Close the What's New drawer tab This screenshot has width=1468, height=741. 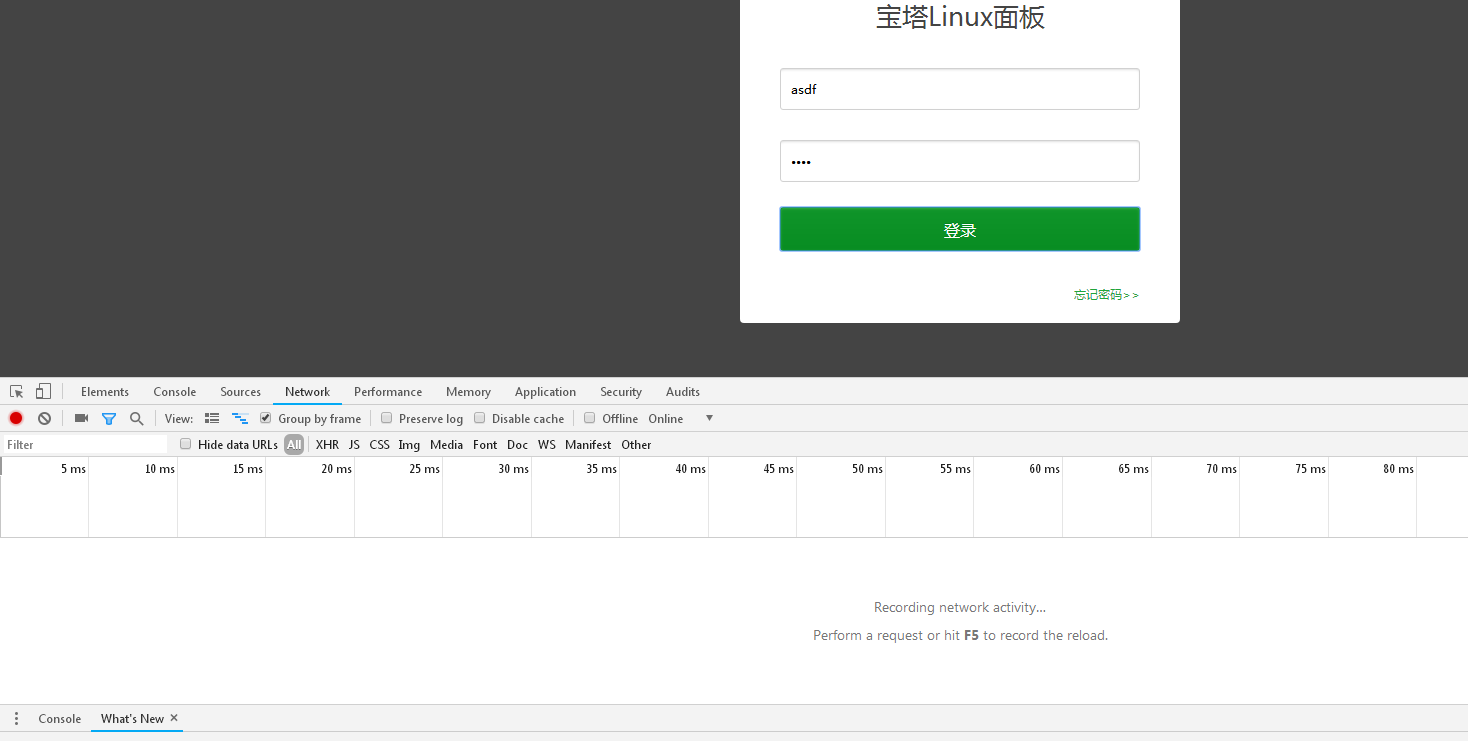point(174,718)
